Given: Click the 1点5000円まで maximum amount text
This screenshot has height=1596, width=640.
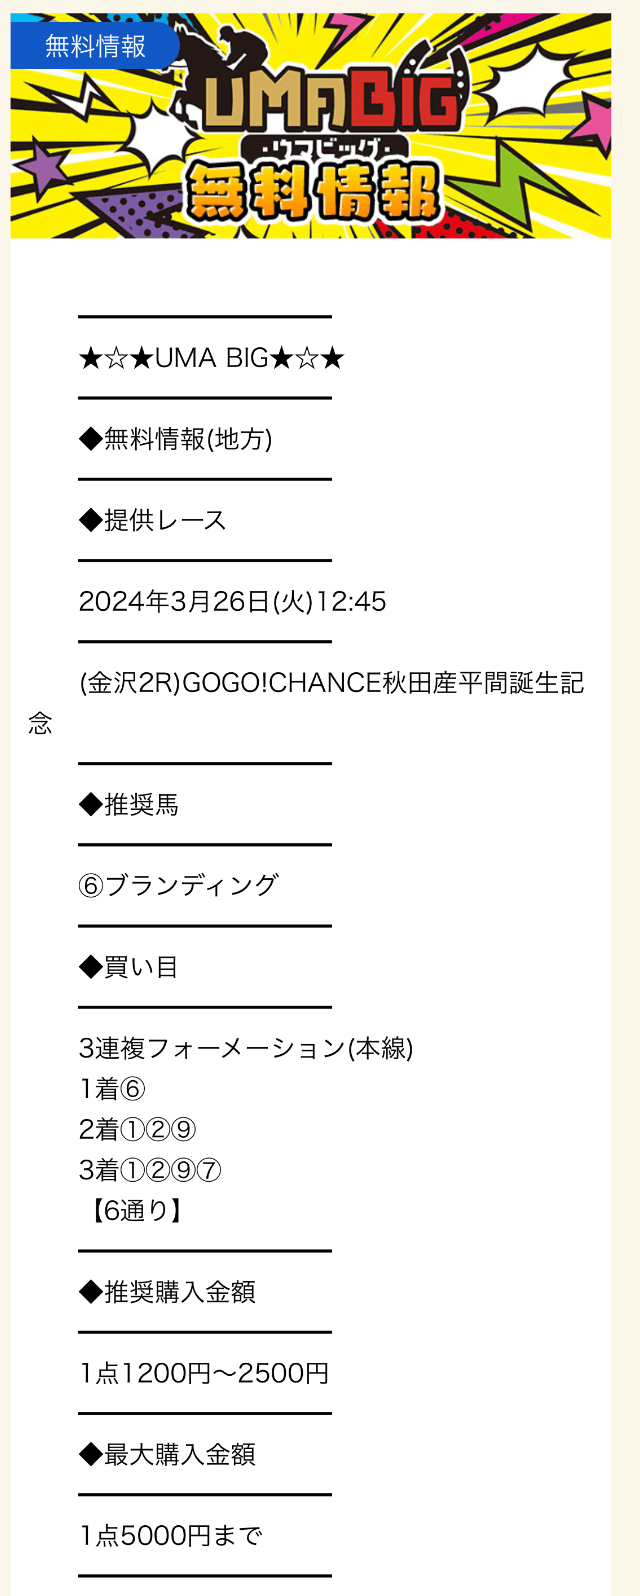Looking at the screenshot, I should tap(170, 1535).
